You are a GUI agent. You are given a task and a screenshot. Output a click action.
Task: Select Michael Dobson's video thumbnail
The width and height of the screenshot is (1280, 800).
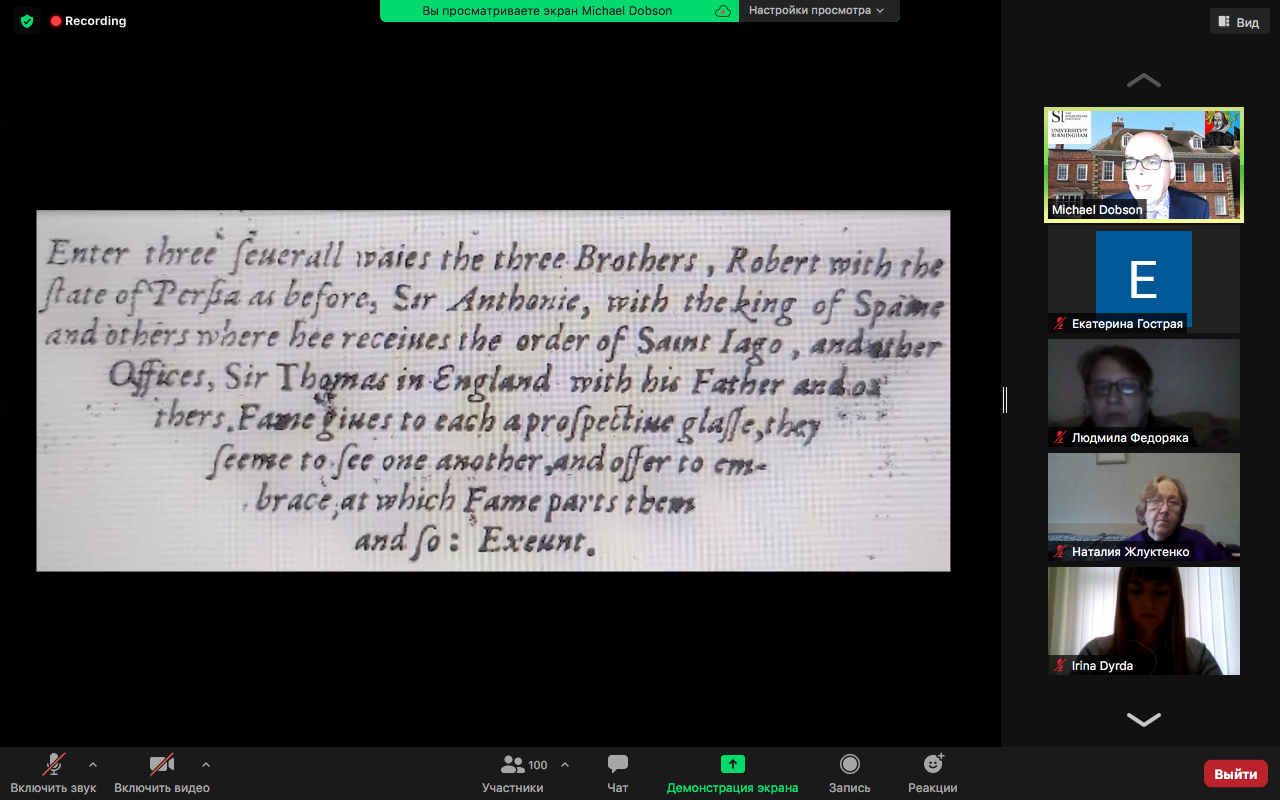click(1143, 164)
